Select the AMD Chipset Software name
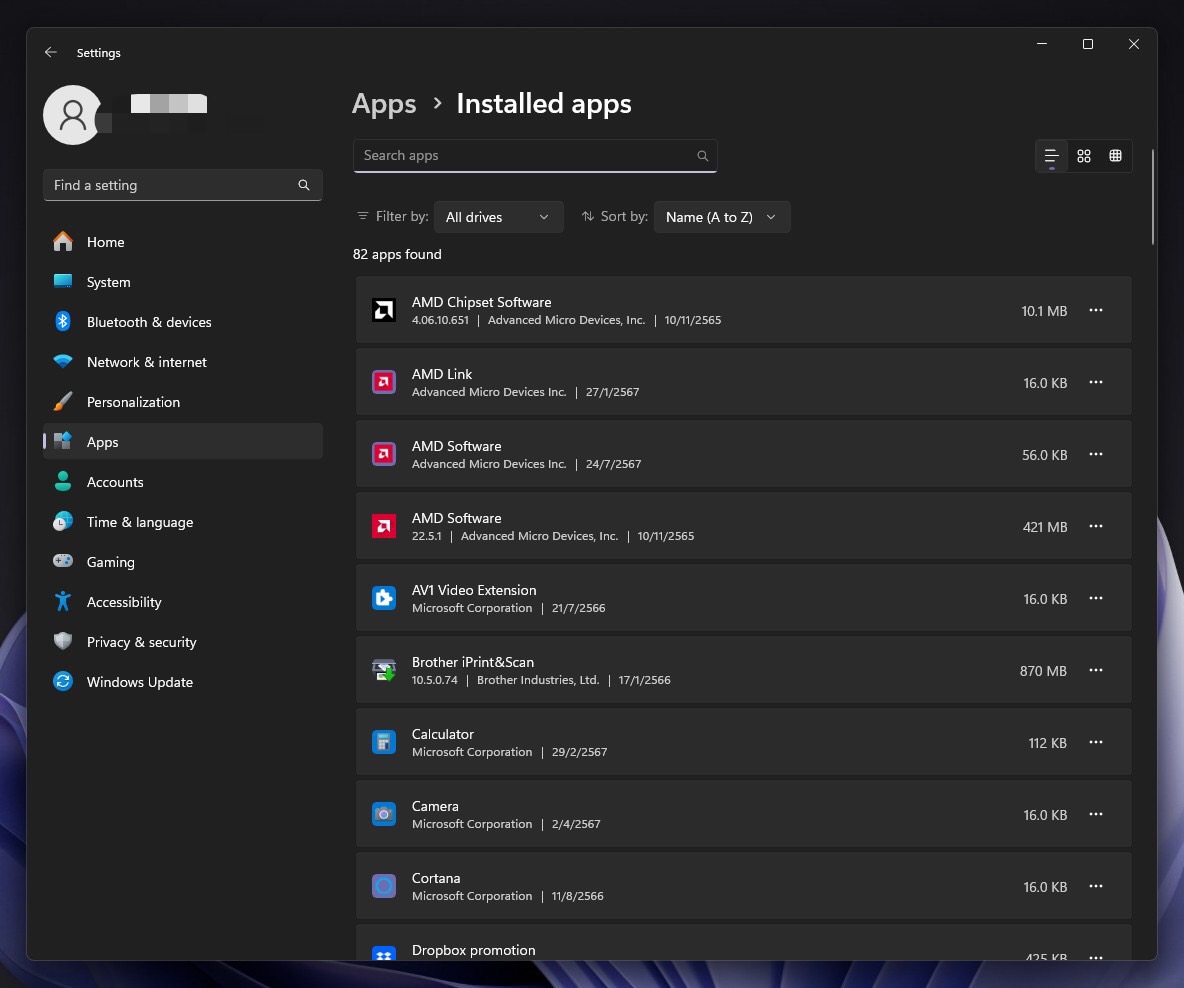The height and width of the screenshot is (988, 1184). pyautogui.click(x=481, y=302)
